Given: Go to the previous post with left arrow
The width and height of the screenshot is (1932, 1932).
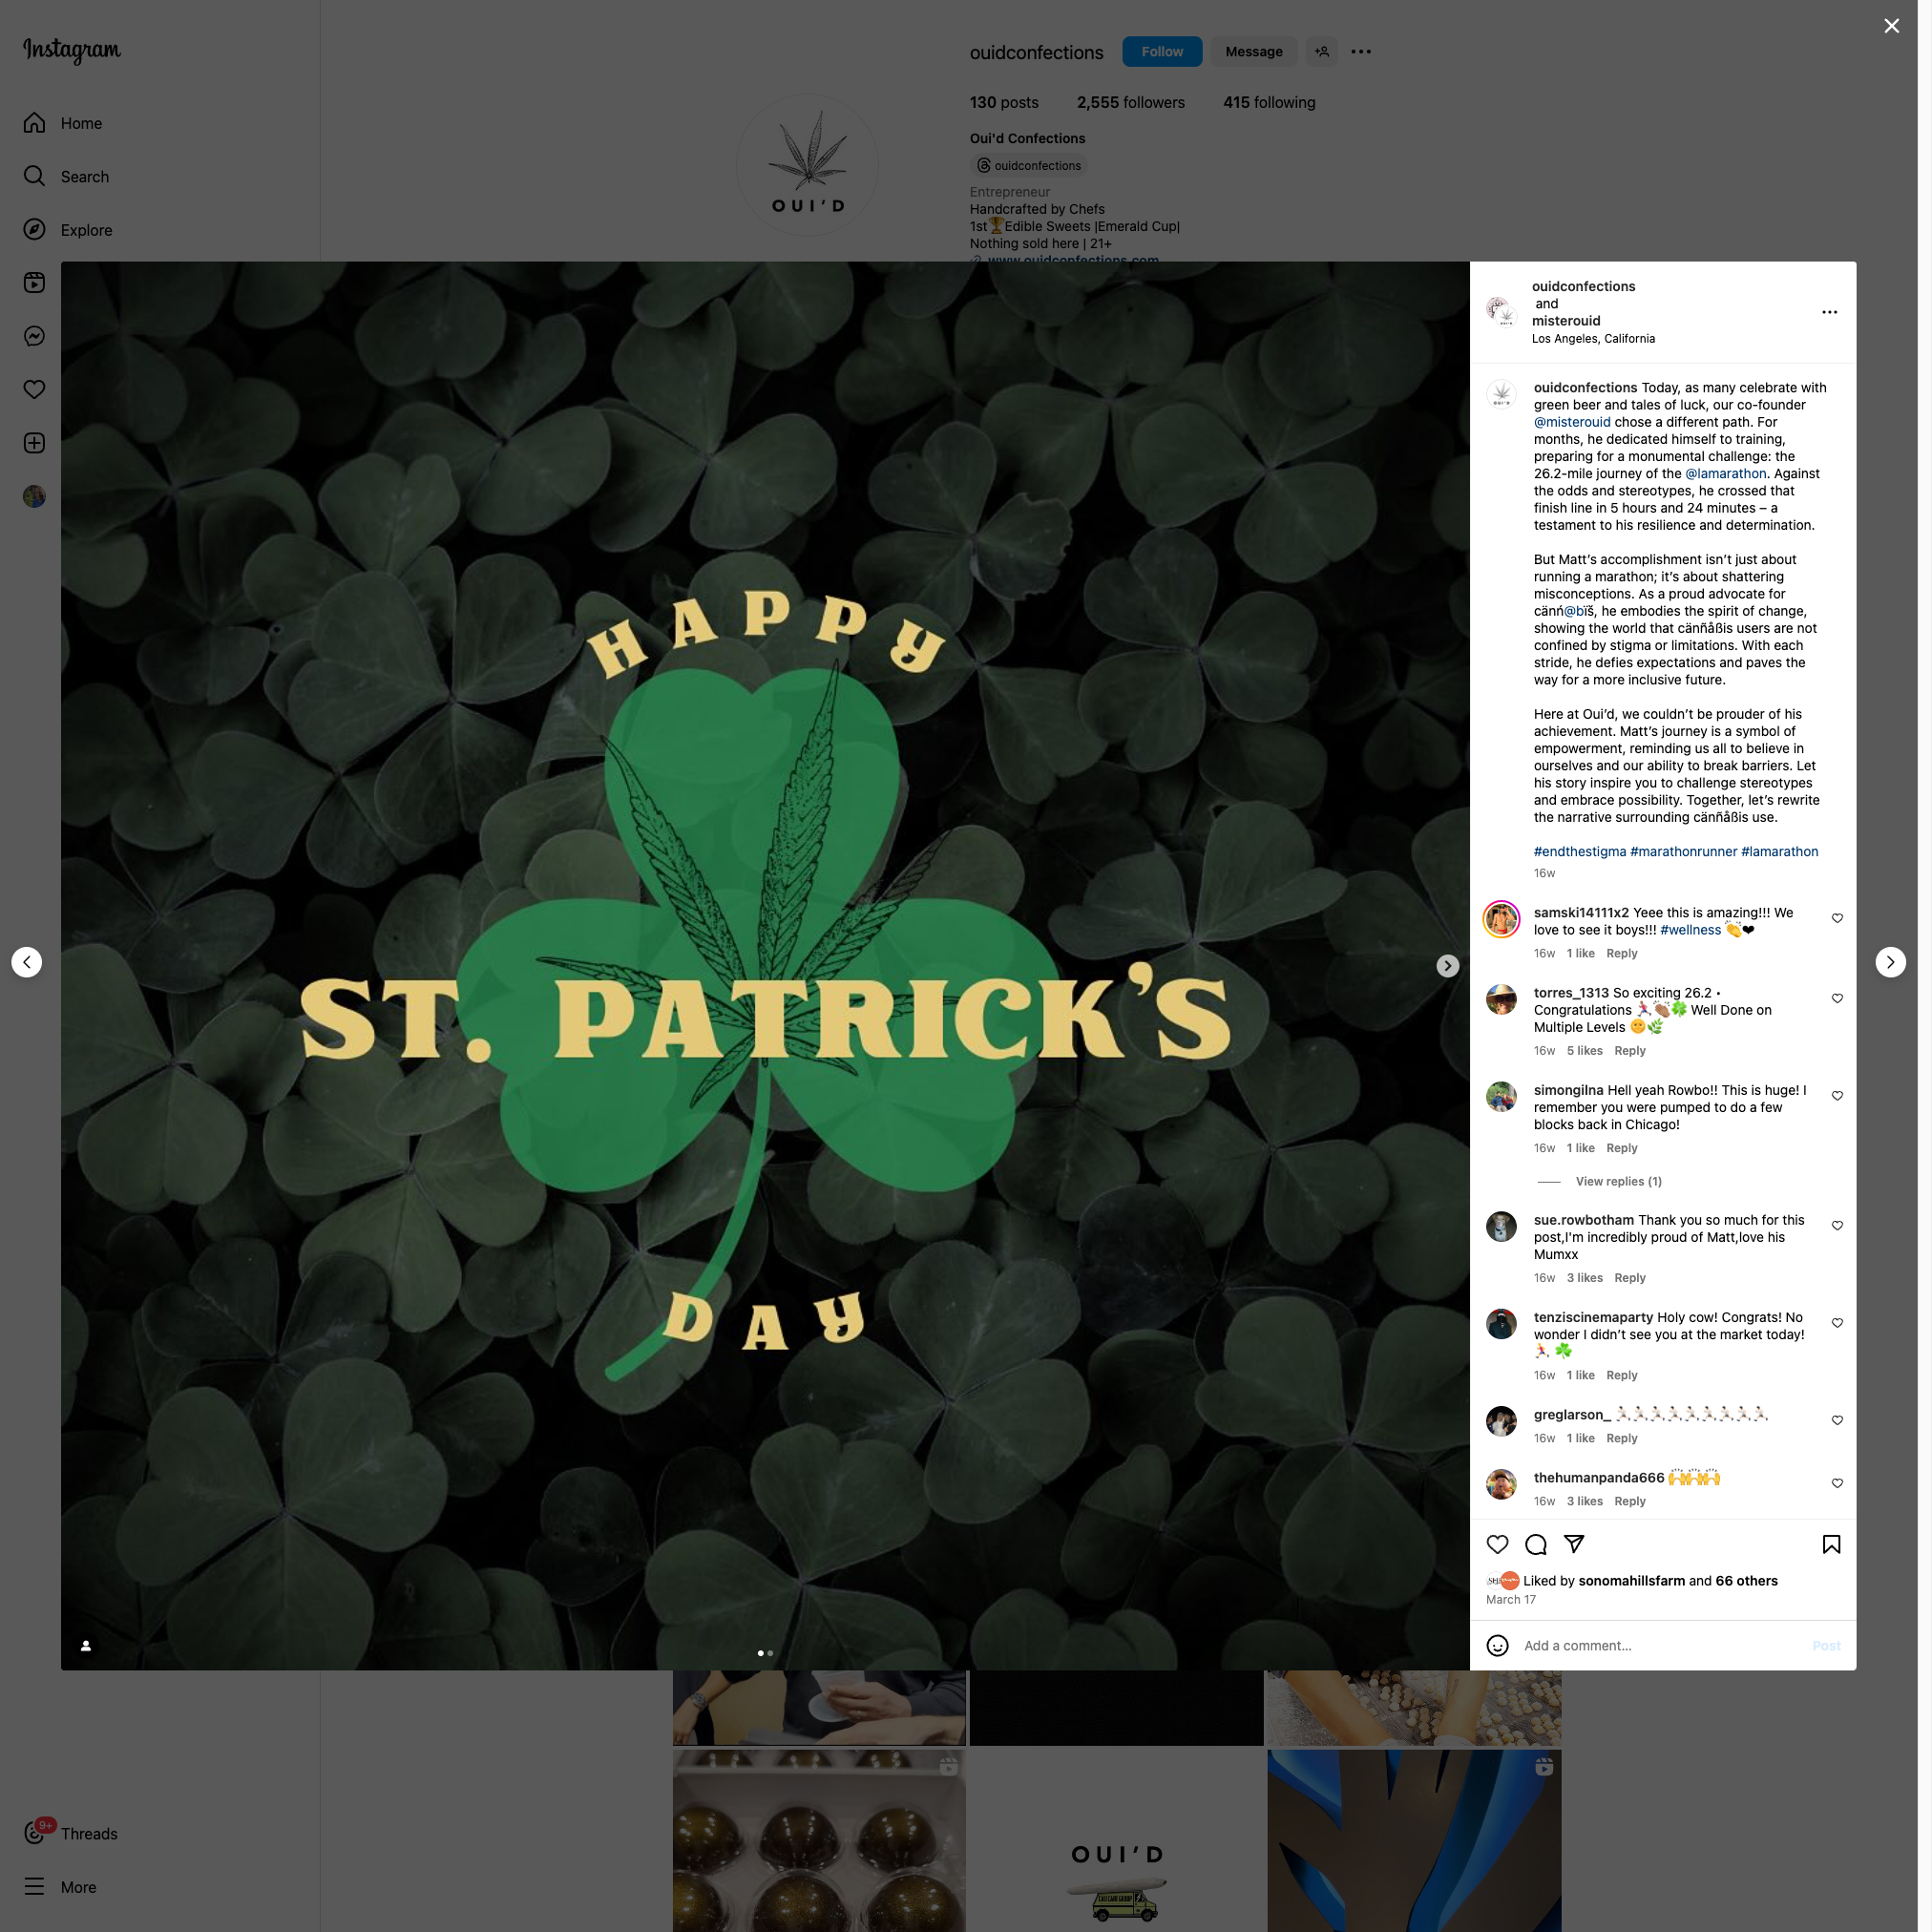Looking at the screenshot, I should tap(27, 962).
